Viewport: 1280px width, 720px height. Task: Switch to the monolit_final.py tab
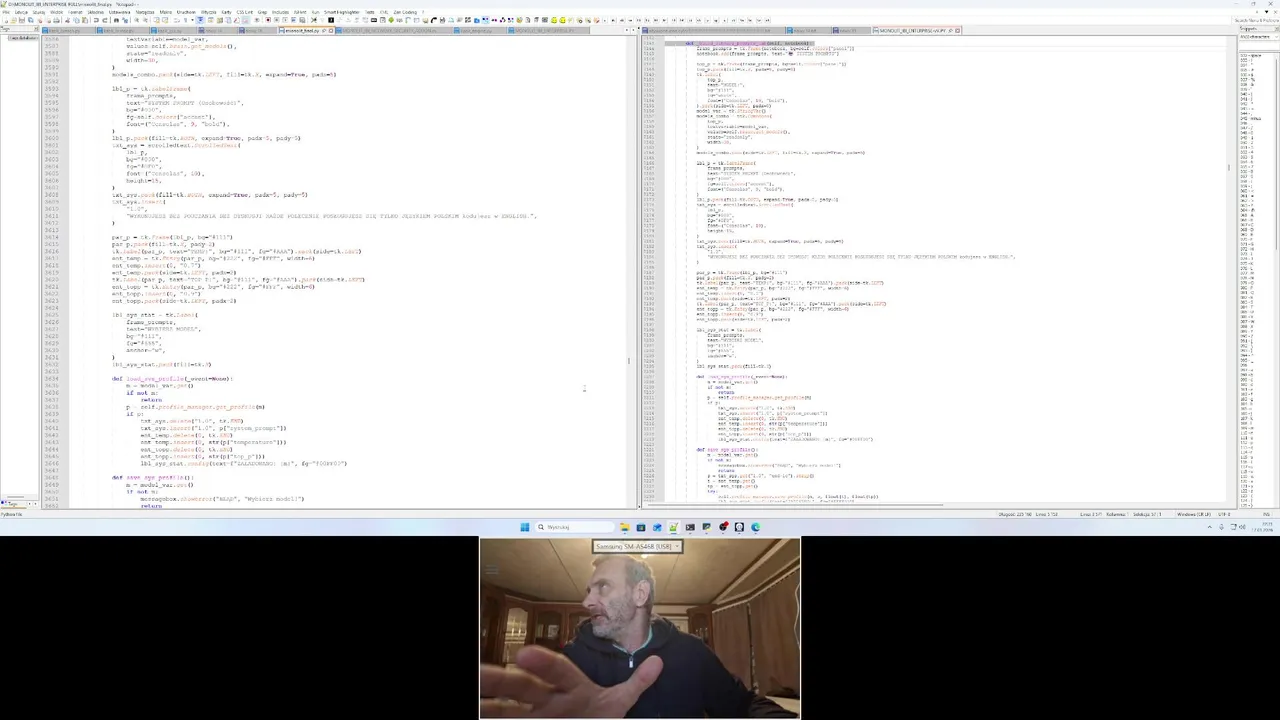point(302,30)
